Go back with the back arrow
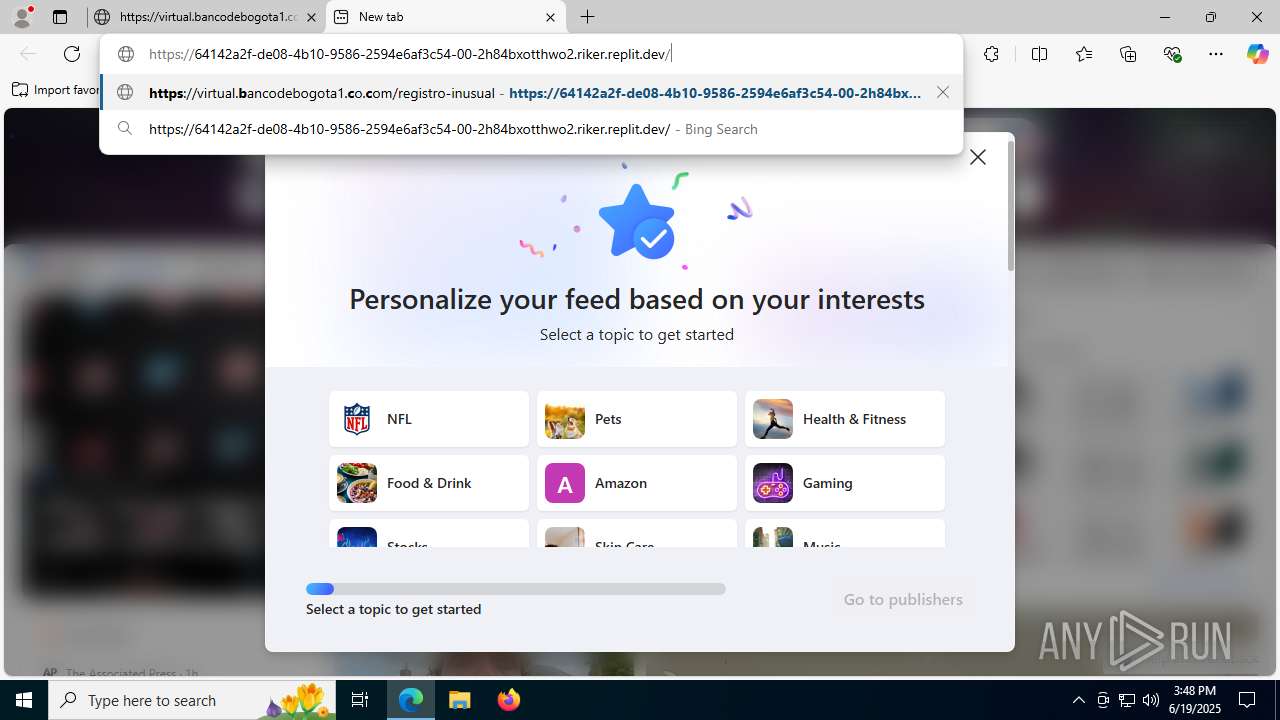 click(28, 54)
